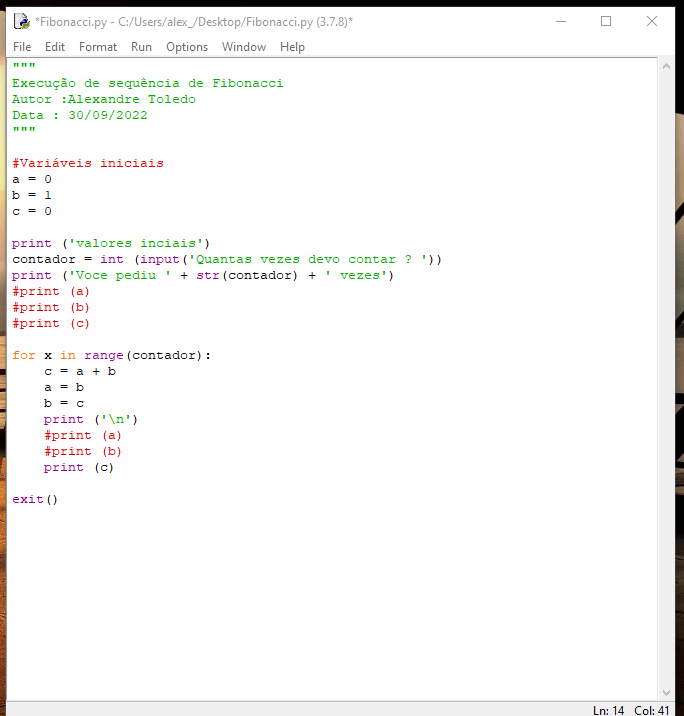
Task: Expand the Format menu
Action: pyautogui.click(x=98, y=47)
